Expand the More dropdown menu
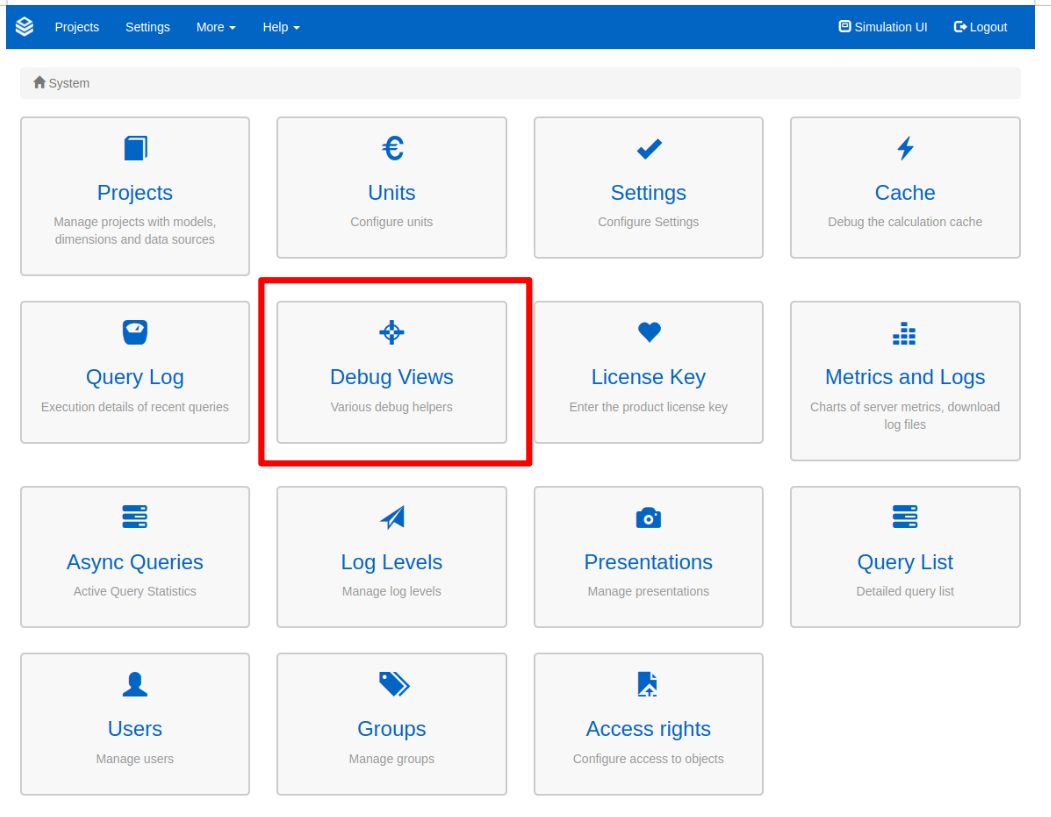1051x817 pixels. click(x=215, y=27)
